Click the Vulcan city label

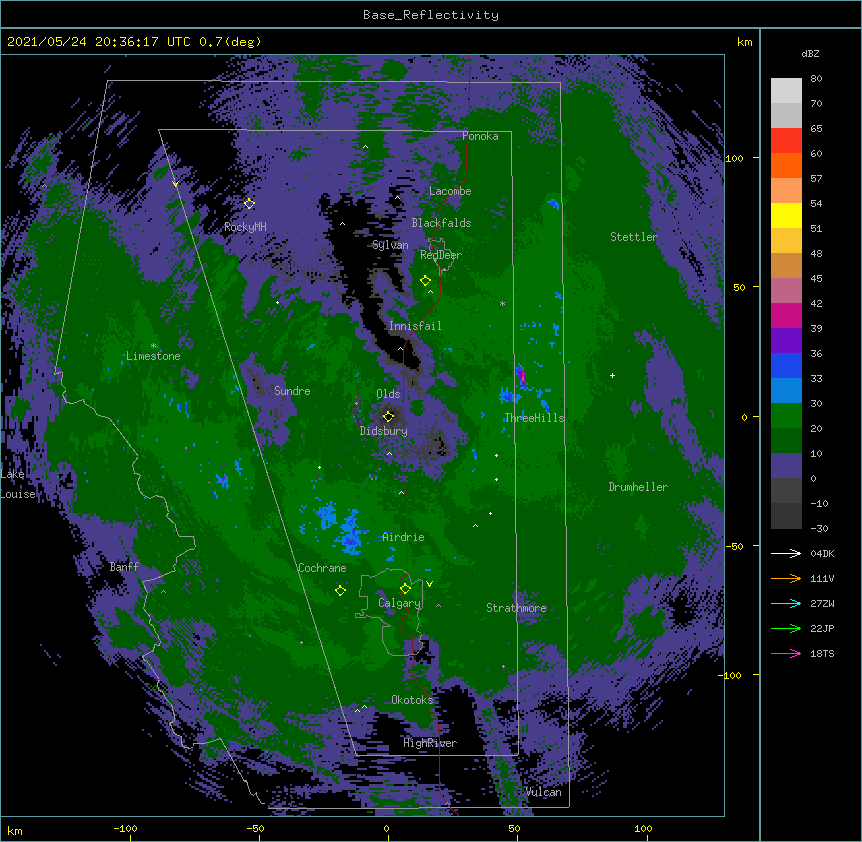[543, 792]
